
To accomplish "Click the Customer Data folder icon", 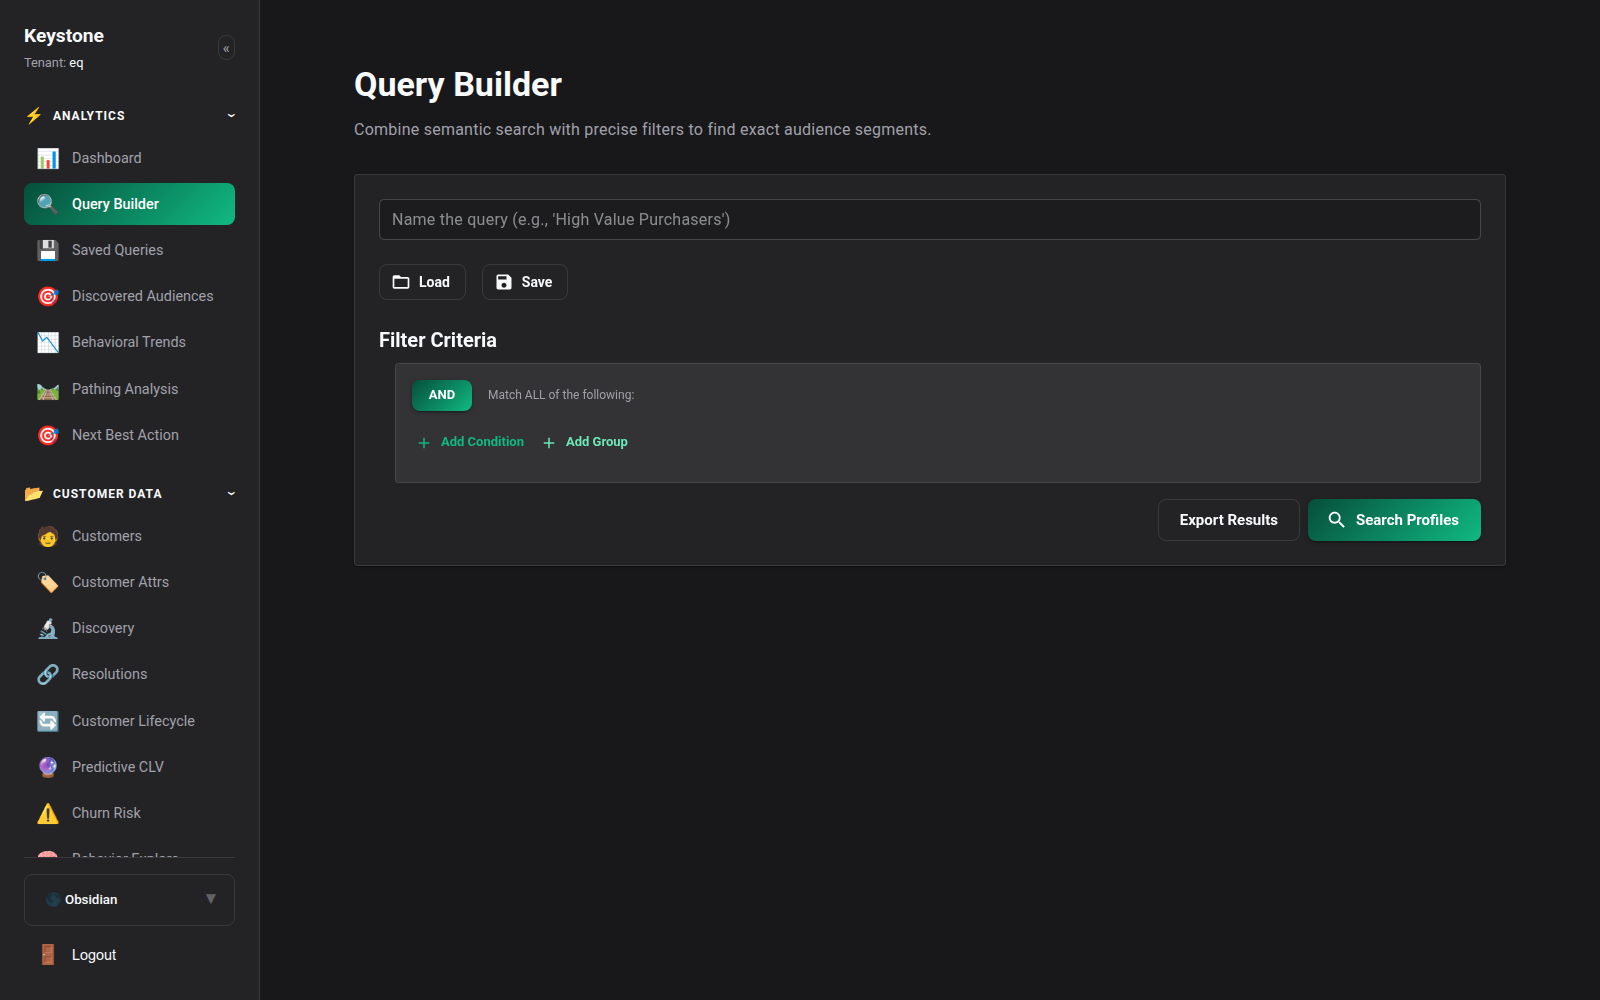I will (34, 494).
